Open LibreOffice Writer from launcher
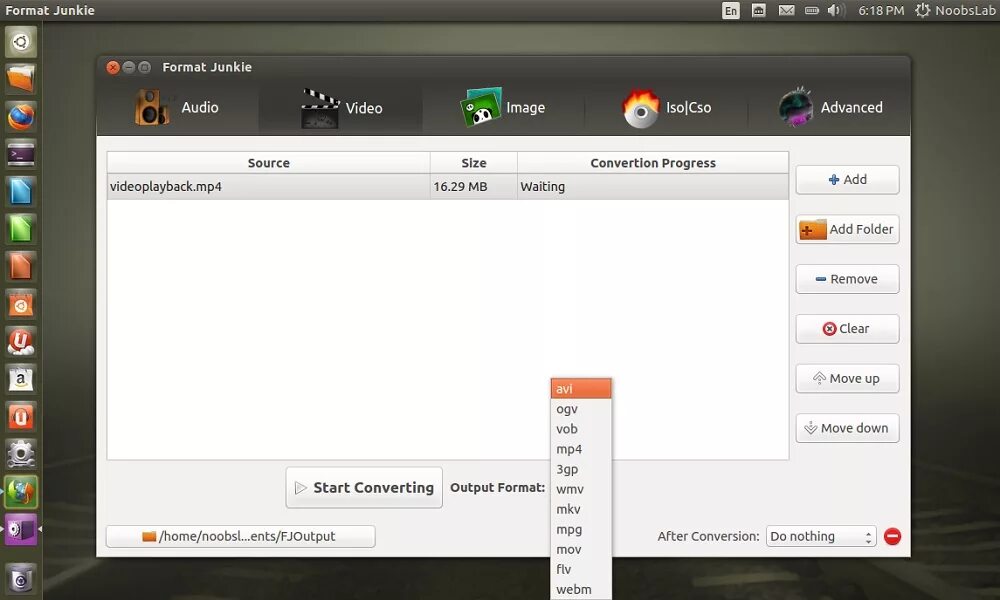The width and height of the screenshot is (1000, 600). tap(21, 192)
